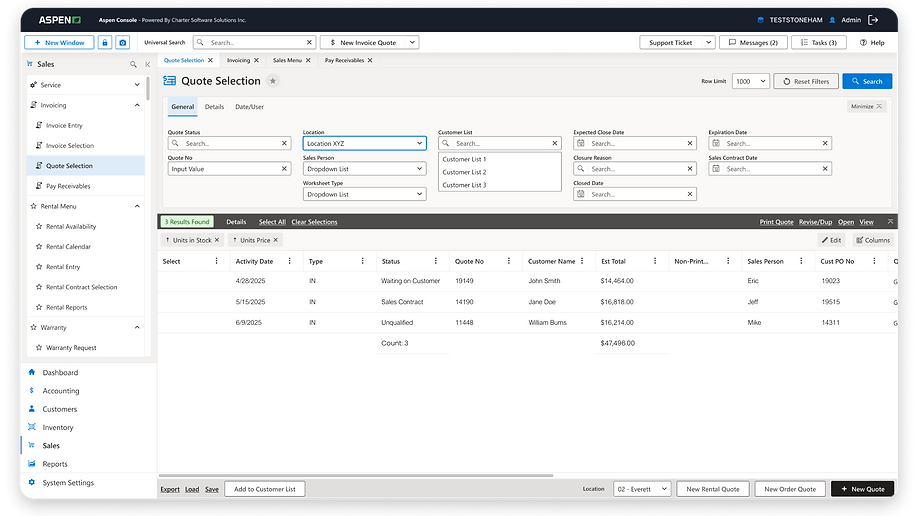This screenshot has height=516, width=918.
Task: Click the camera snapshot icon
Action: point(122,43)
